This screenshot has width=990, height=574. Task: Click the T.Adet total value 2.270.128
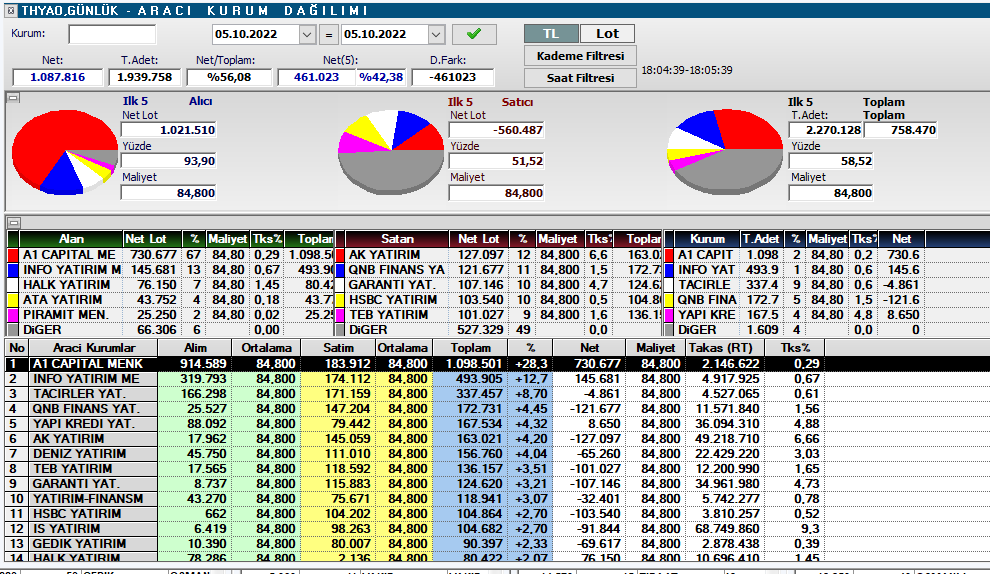[x=825, y=130]
